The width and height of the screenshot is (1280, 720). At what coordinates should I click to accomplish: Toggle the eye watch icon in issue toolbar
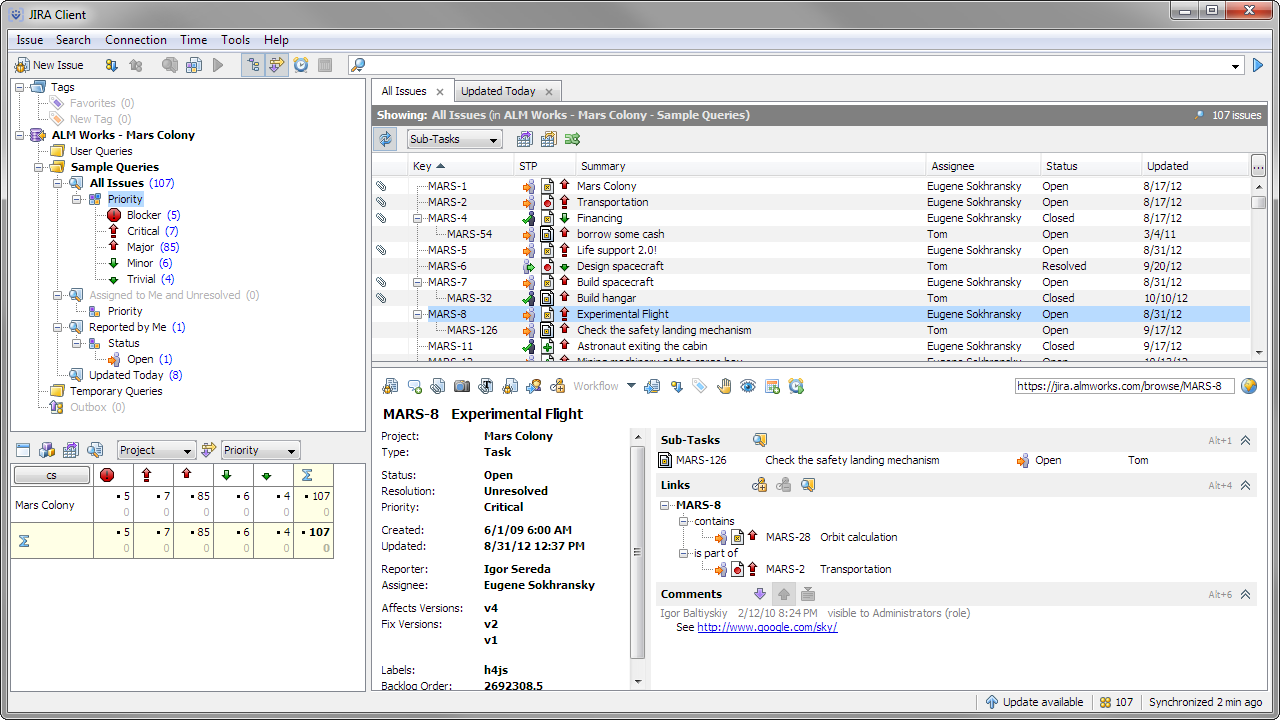[x=748, y=386]
